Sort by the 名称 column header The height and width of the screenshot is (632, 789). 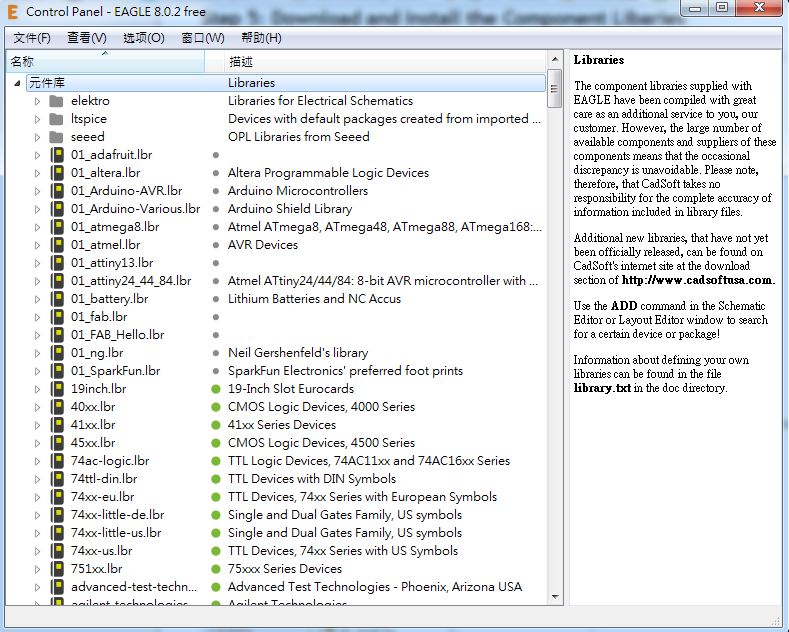(106, 62)
